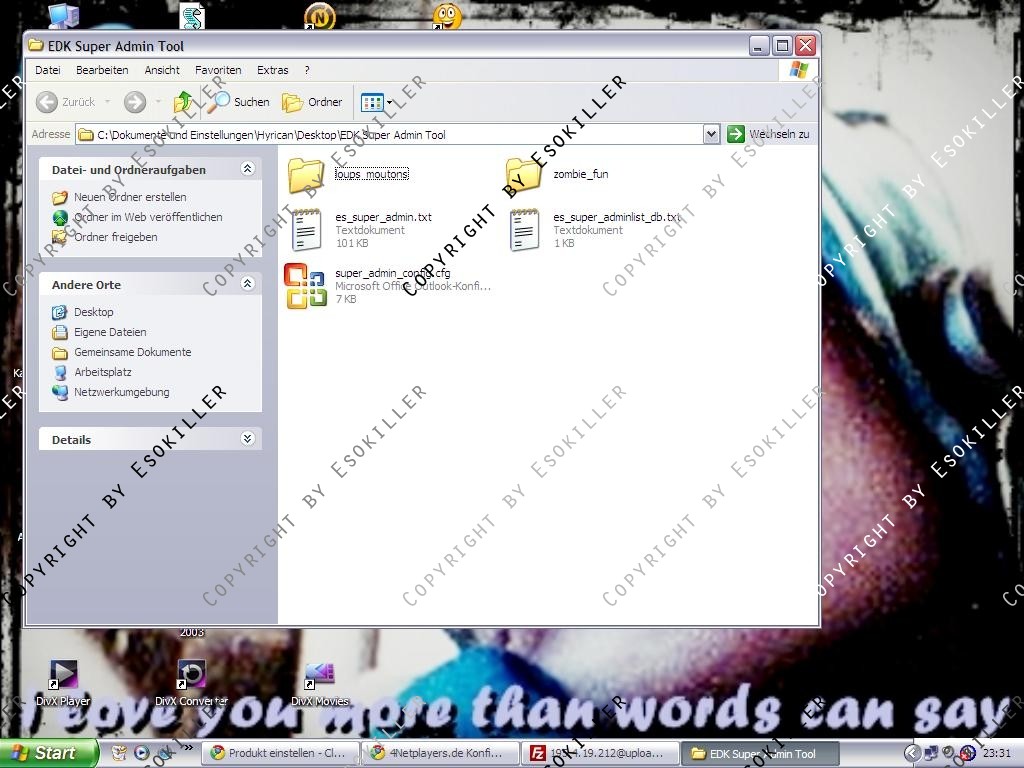Click the DivX Player desktop icon
Image resolution: width=1024 pixels, height=768 pixels.
point(63,677)
